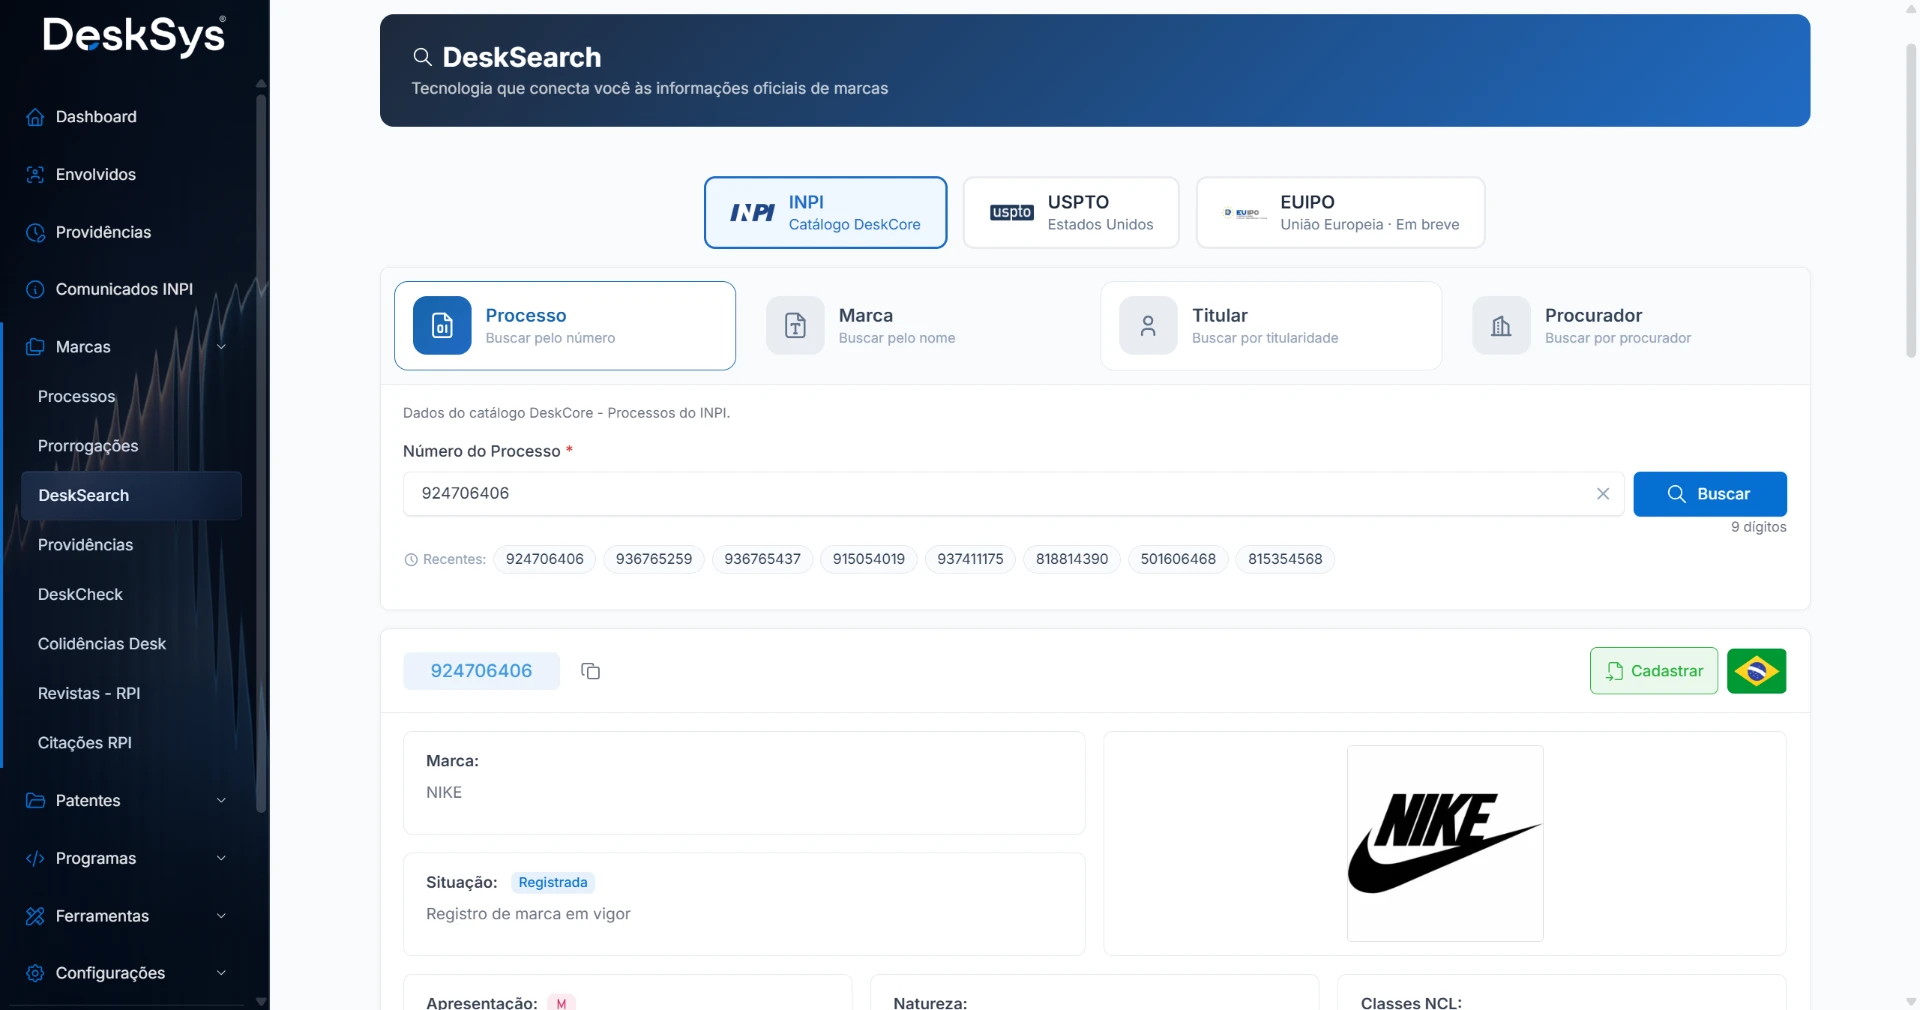Copy the process number icon

tap(590, 672)
